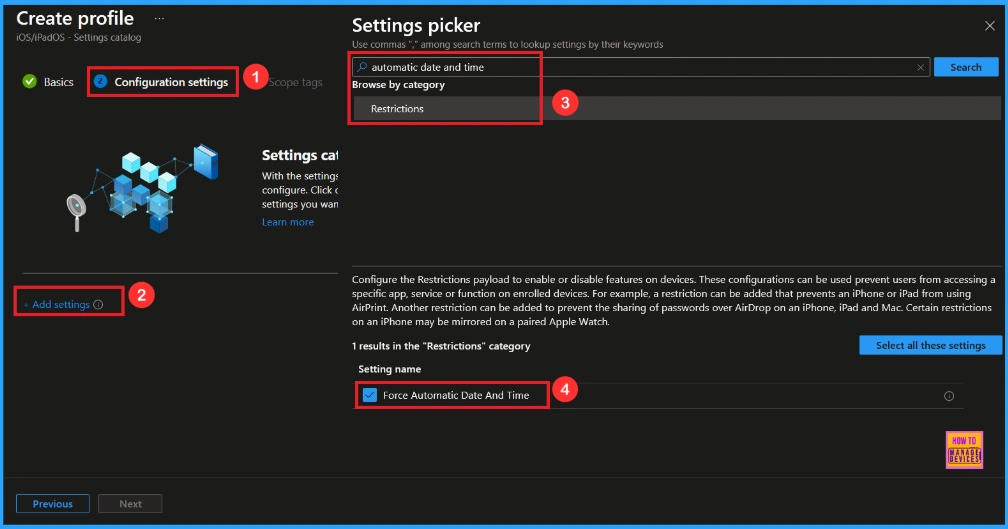
Task: Open the Configuration settings step
Action: (162, 82)
